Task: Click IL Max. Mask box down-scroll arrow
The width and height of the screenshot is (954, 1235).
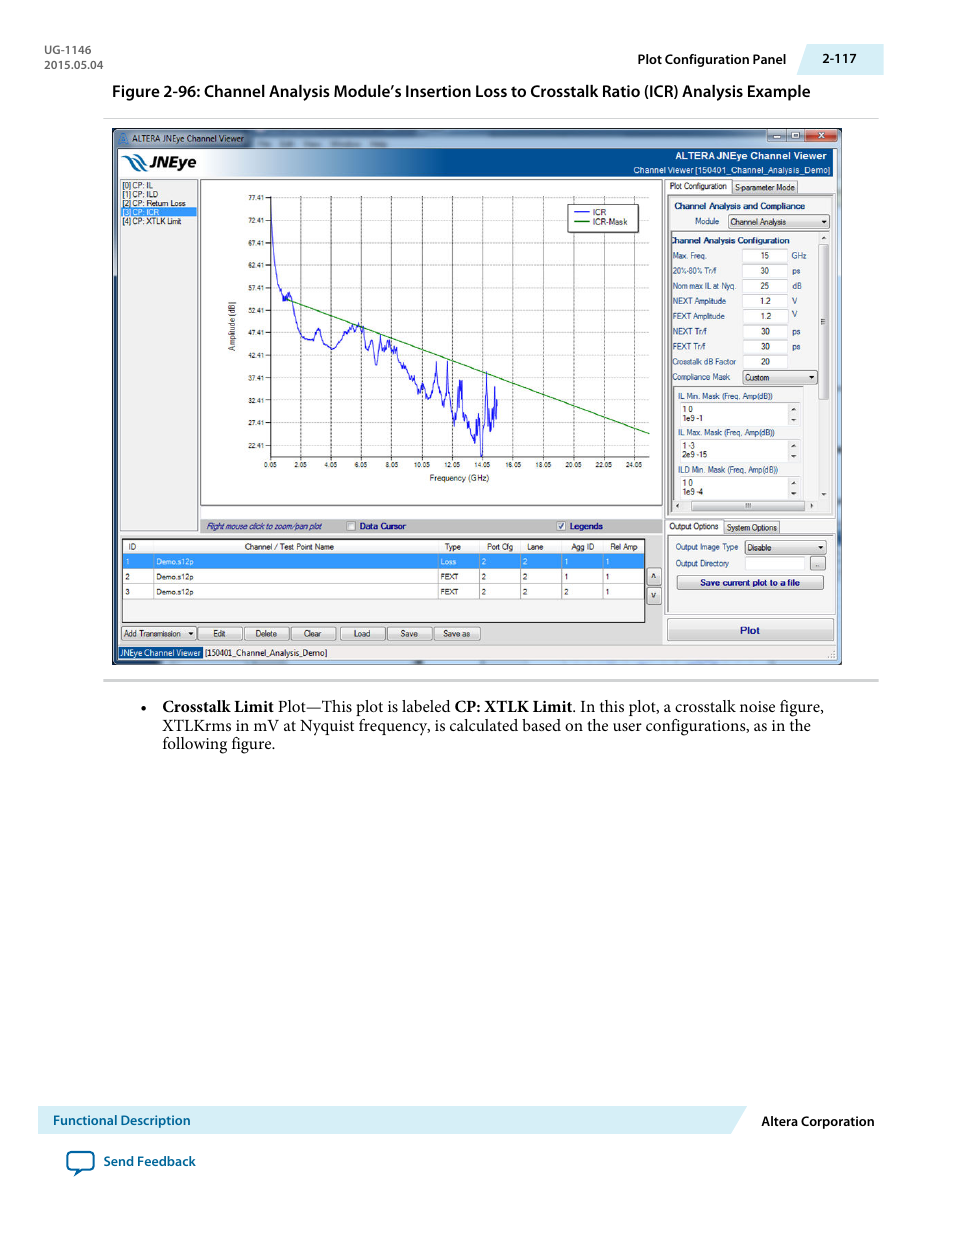Action: [794, 456]
